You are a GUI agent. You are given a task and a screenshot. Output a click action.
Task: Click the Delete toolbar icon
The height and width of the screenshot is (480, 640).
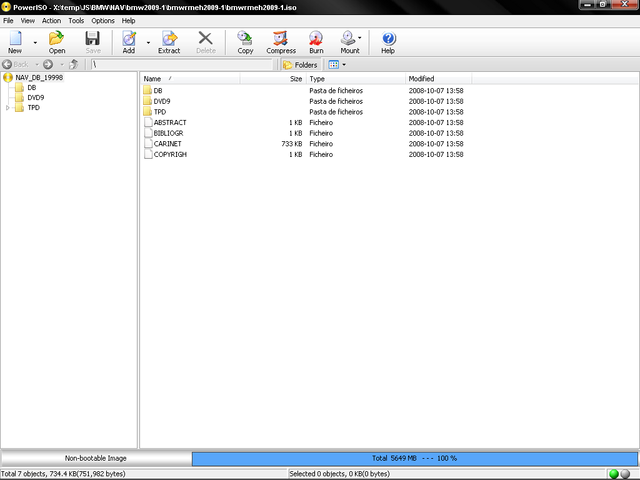[206, 42]
